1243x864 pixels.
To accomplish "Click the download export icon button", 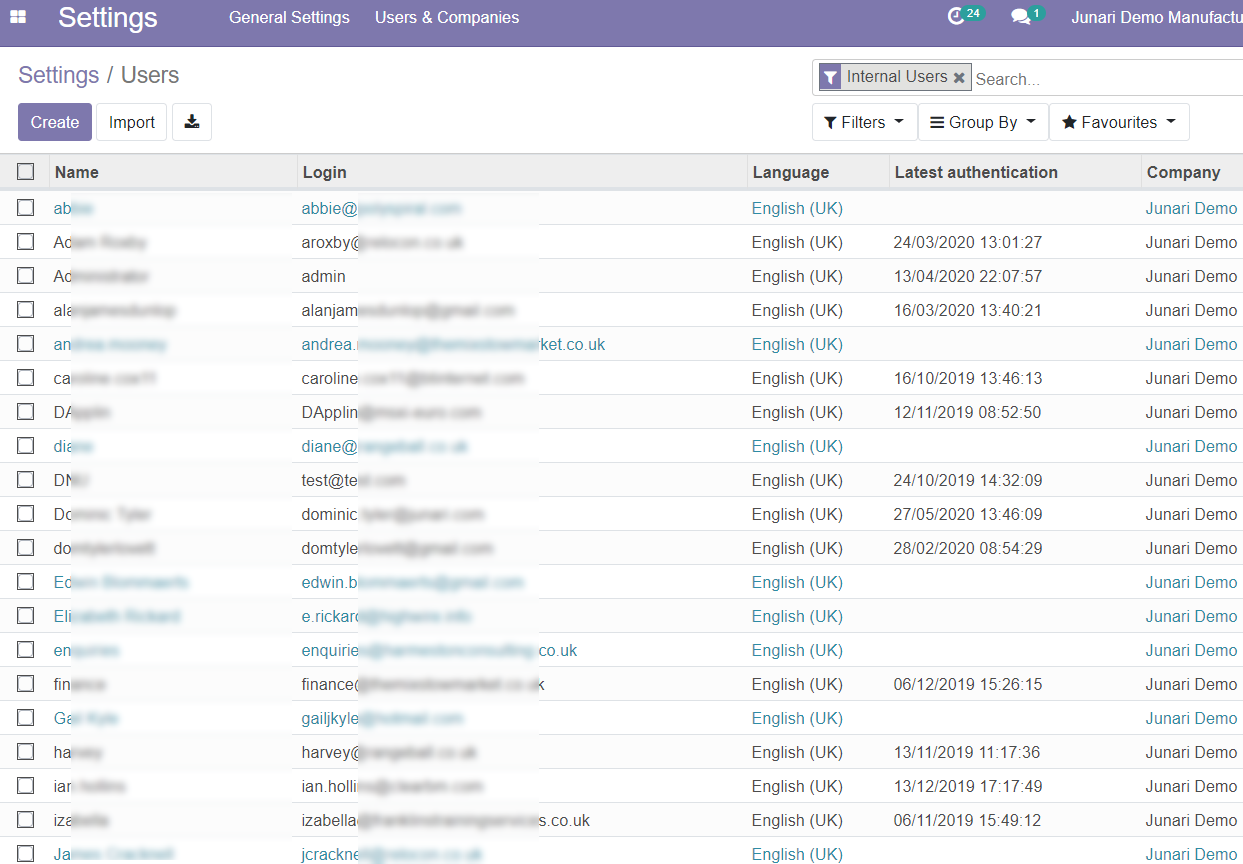I will click(x=192, y=122).
